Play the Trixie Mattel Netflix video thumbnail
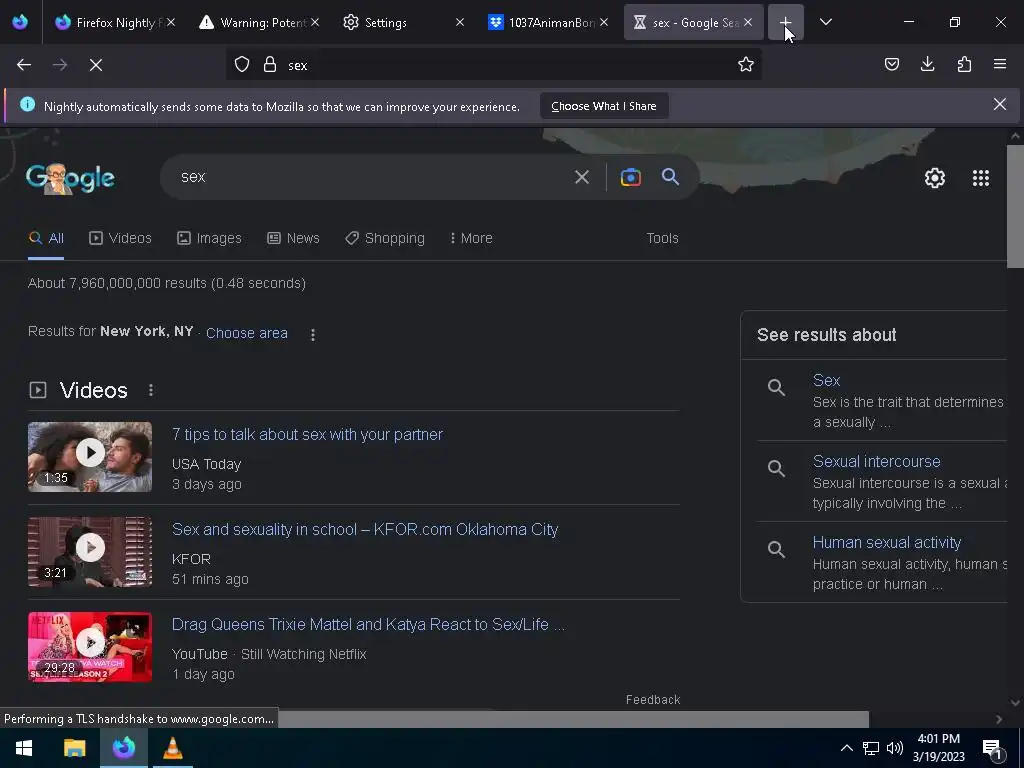1024x768 pixels. pyautogui.click(x=90, y=647)
